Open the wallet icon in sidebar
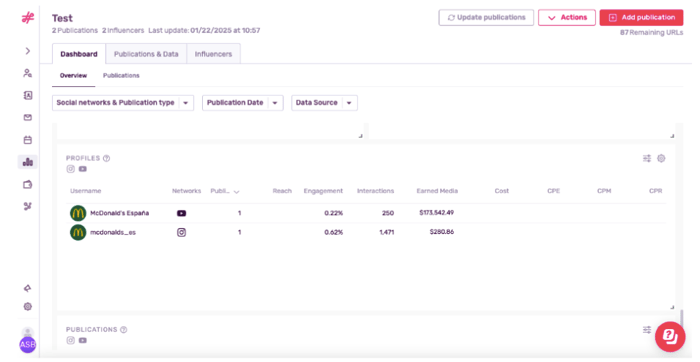This screenshot has width=700, height=362. 28,184
